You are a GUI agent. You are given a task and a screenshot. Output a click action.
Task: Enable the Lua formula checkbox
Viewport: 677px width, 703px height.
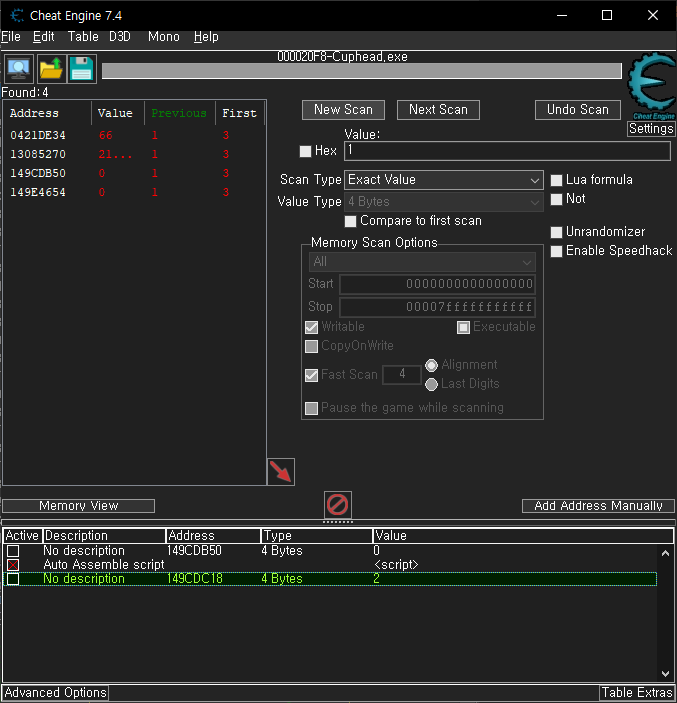coord(556,180)
